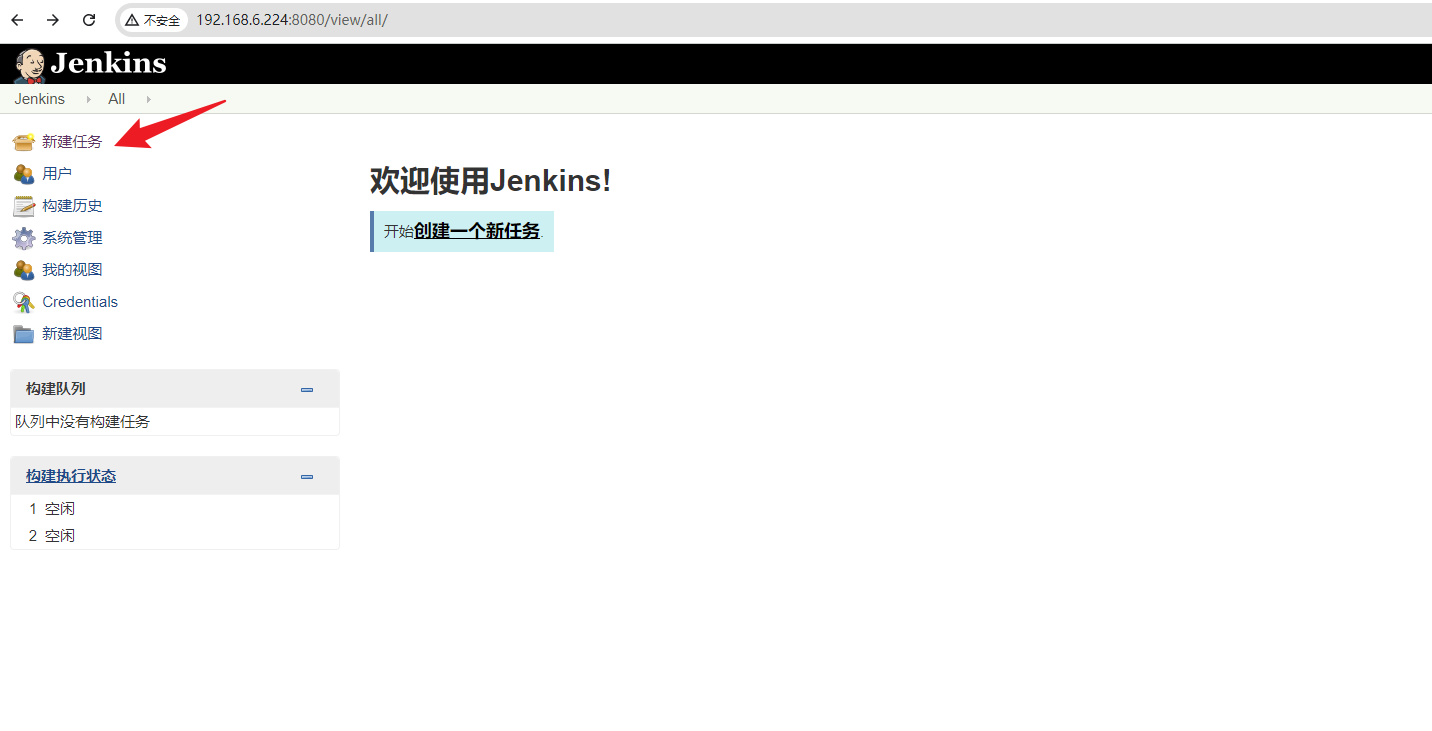Click the Credentials keys icon
The height and width of the screenshot is (731, 1432).
click(x=24, y=302)
